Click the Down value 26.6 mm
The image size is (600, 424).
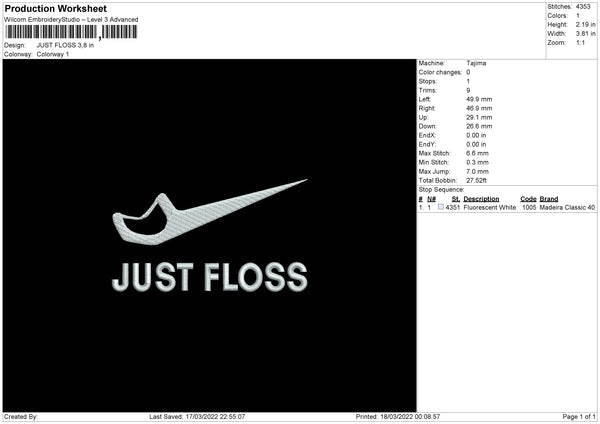[x=479, y=126]
